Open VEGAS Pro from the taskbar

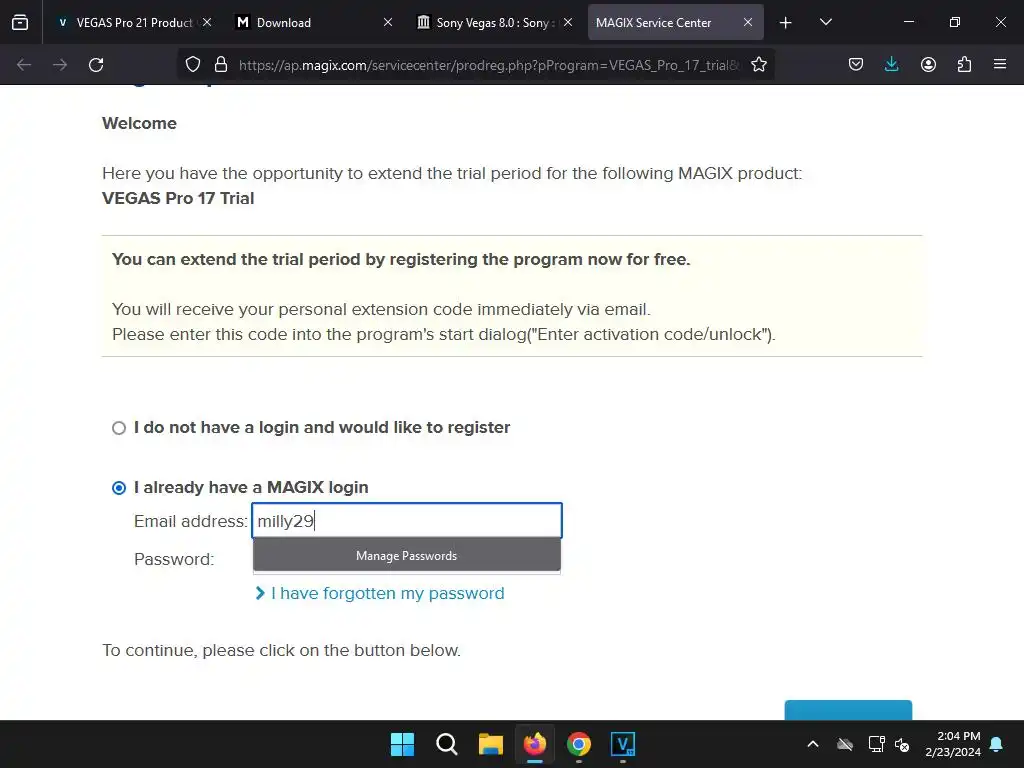tap(622, 744)
